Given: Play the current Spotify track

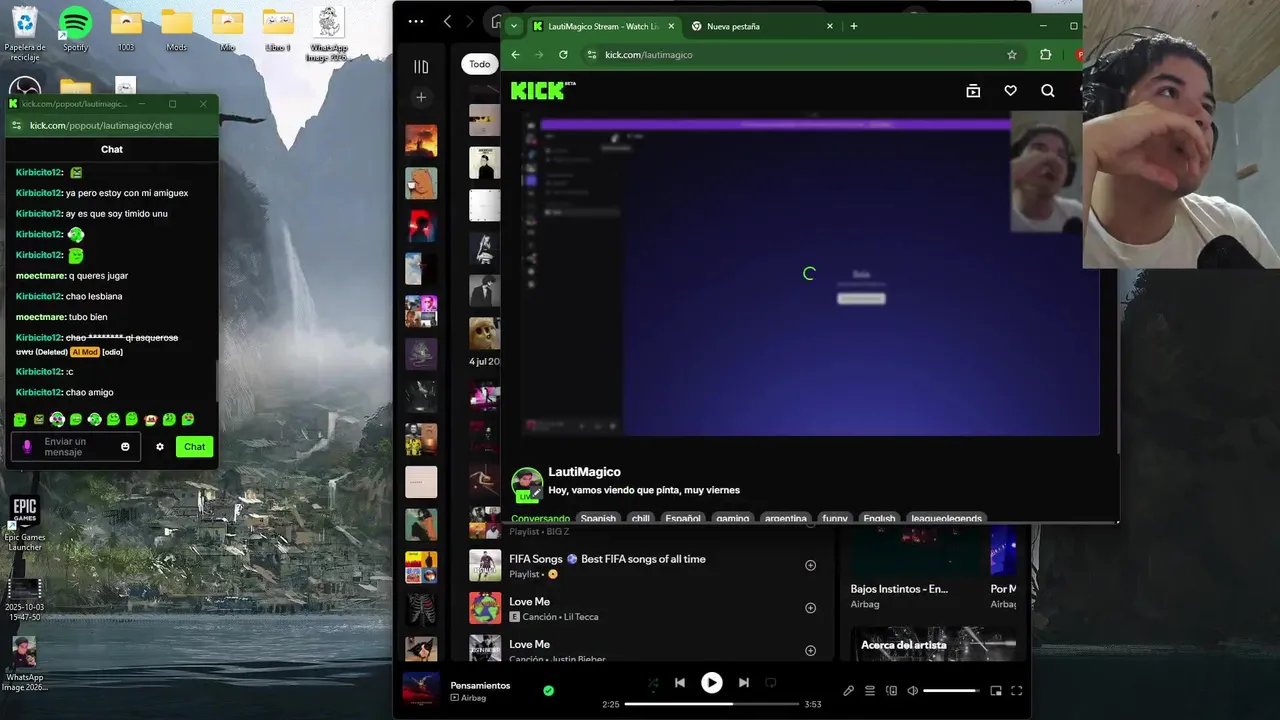Looking at the screenshot, I should tap(711, 683).
